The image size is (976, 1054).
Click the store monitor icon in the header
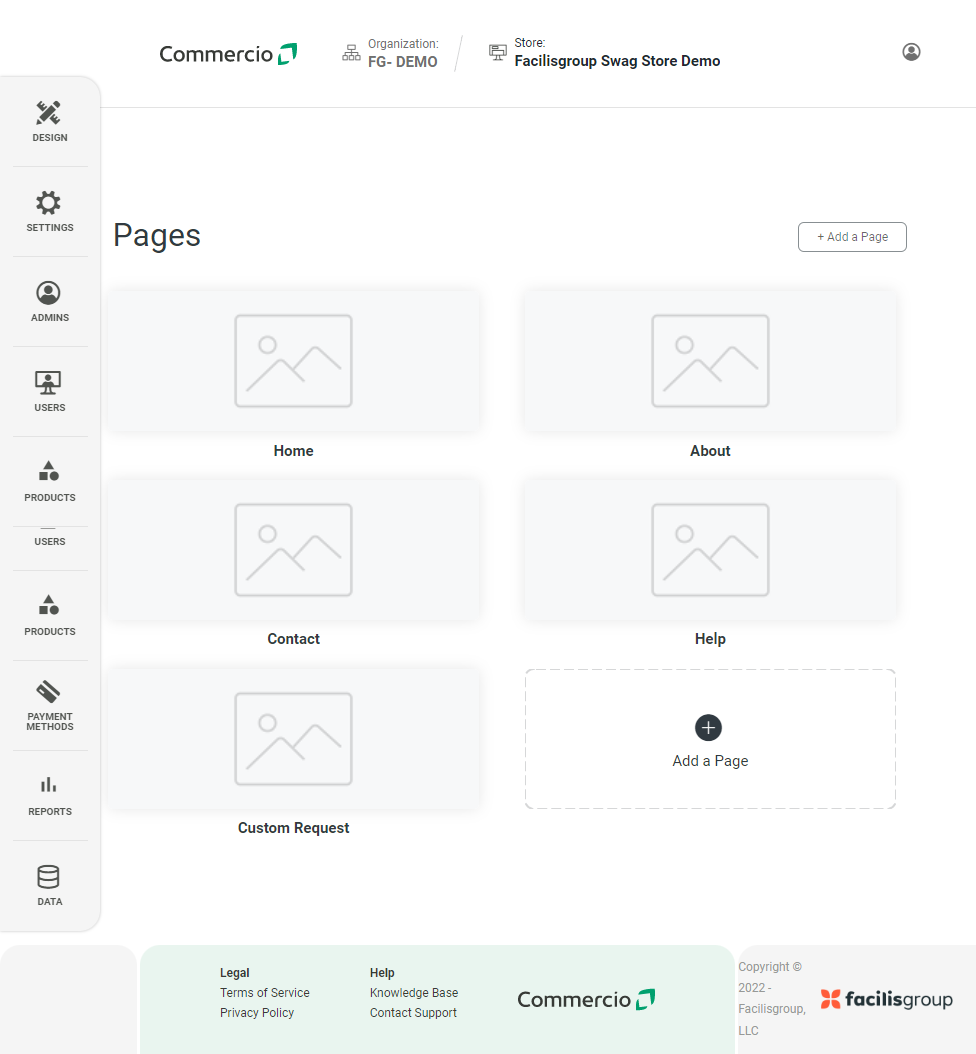point(497,52)
